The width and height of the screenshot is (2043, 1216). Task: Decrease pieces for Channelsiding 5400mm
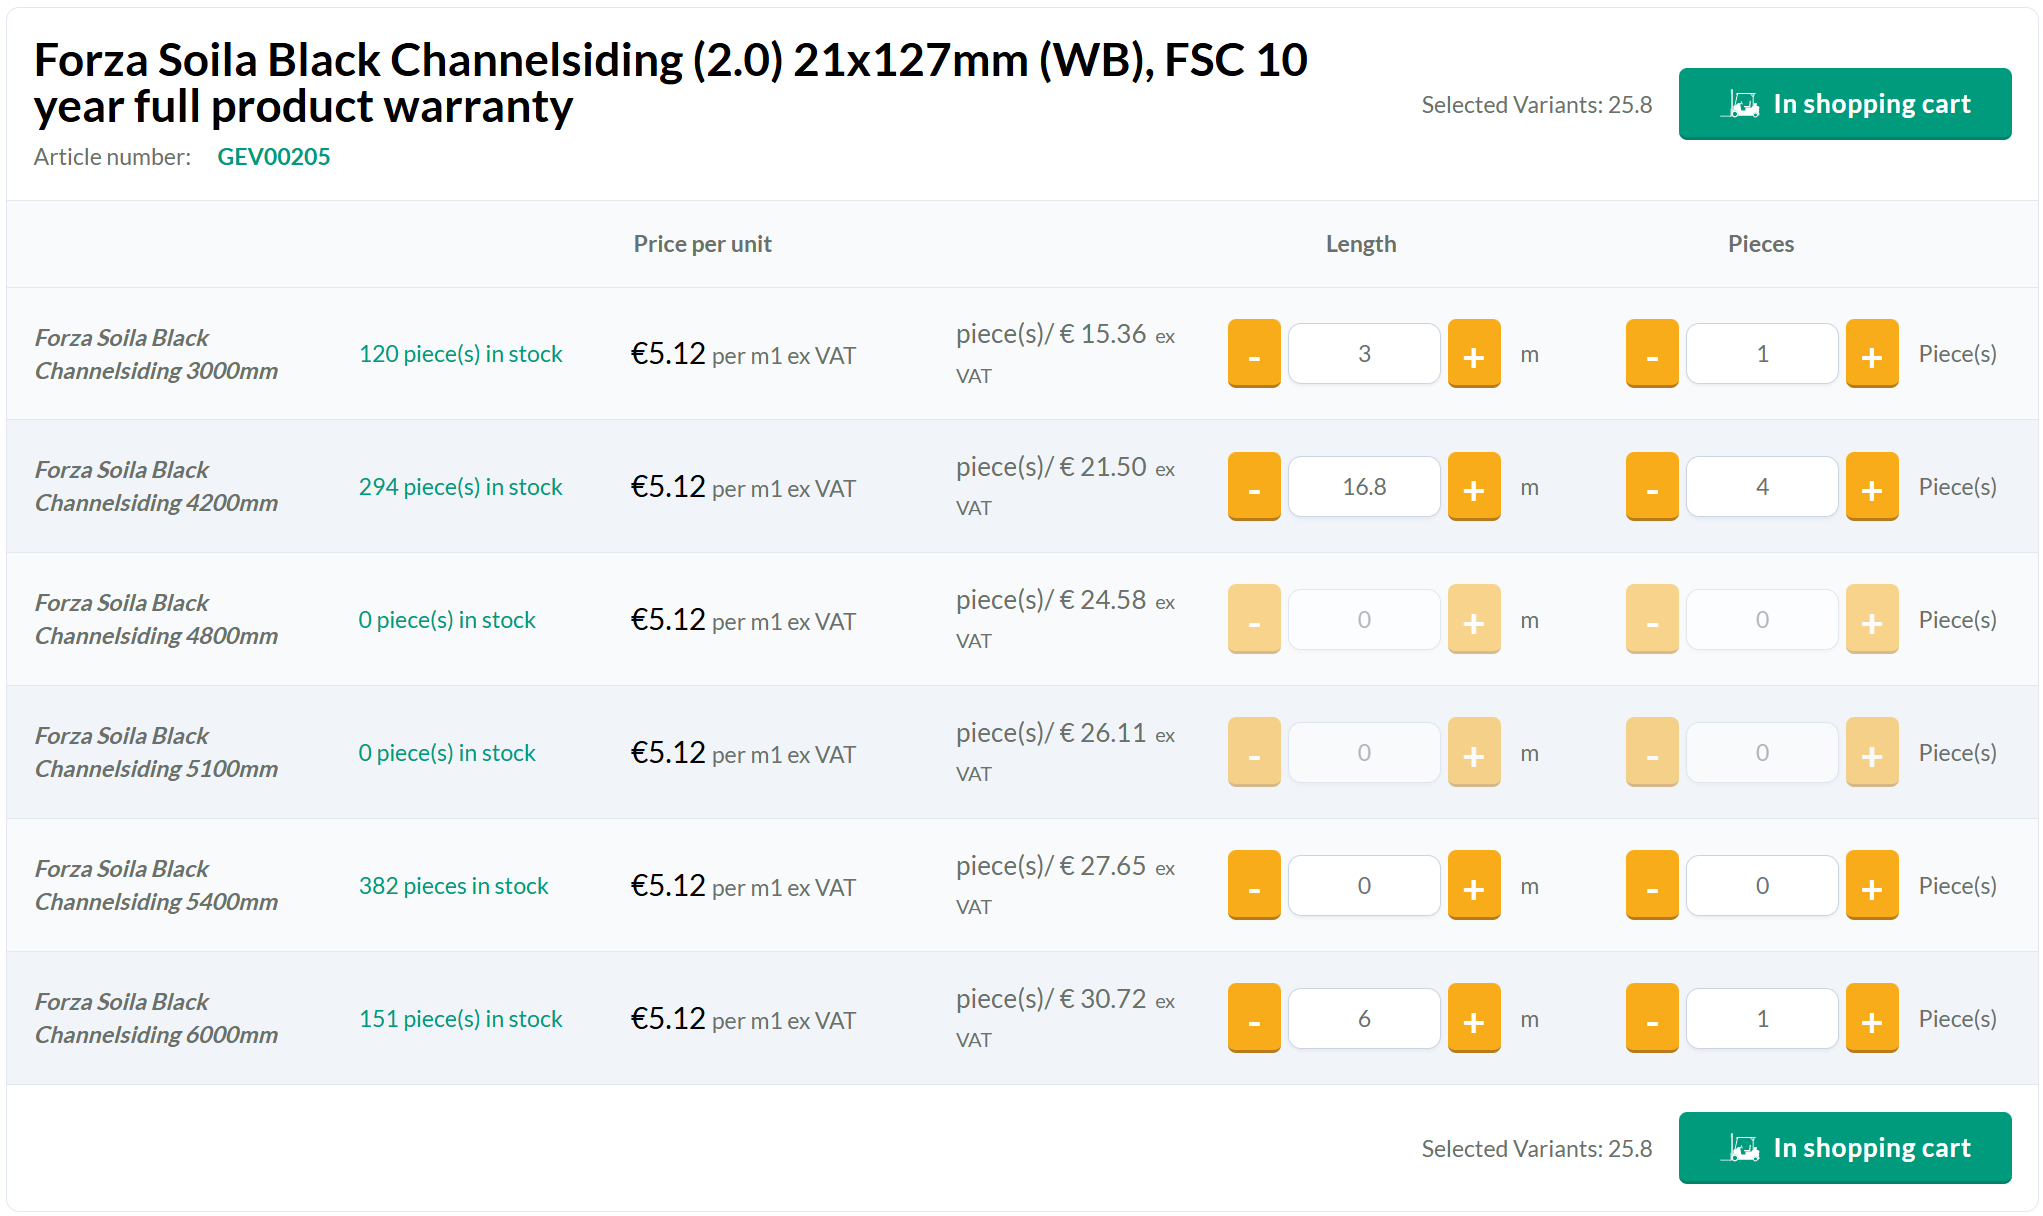[1652, 886]
